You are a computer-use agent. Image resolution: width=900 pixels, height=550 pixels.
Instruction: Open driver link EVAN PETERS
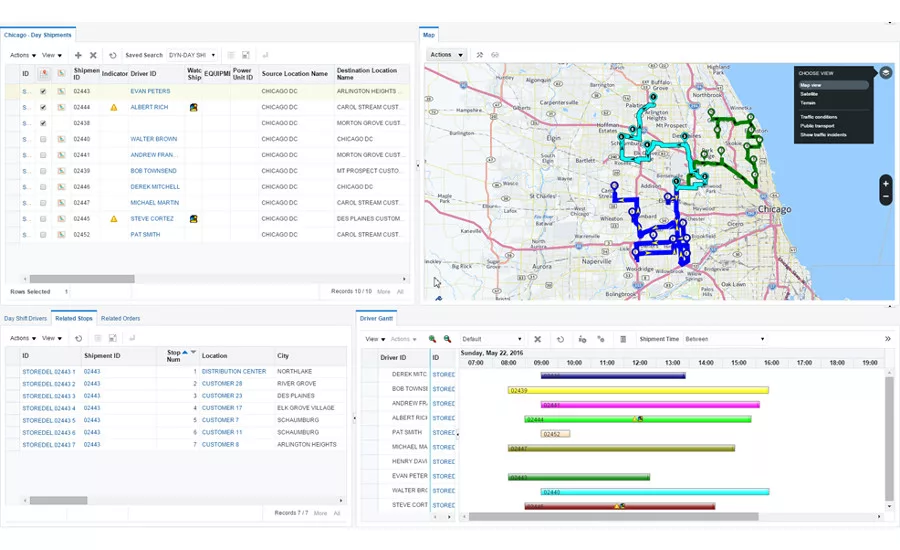click(x=150, y=91)
